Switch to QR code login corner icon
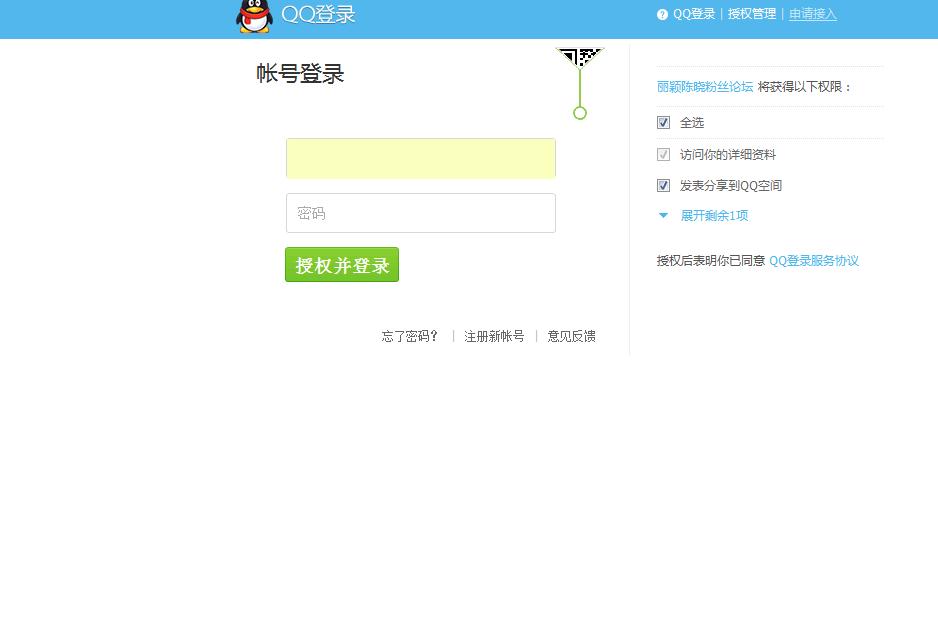This screenshot has width=938, height=637. pos(580,57)
